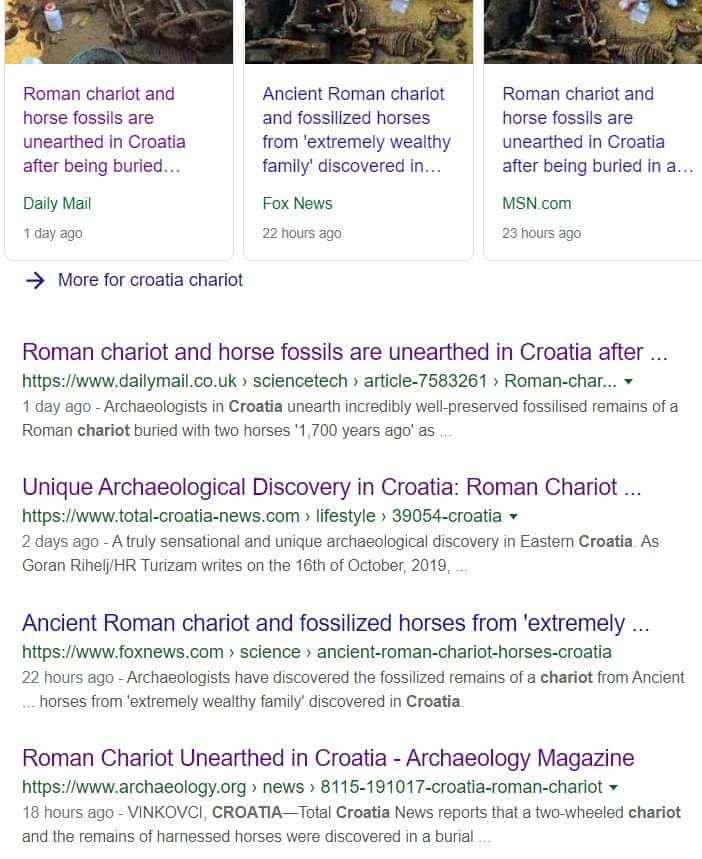Viewport: 702px width, 859px height.
Task: Open More for croatia chariot link
Action: point(150,280)
